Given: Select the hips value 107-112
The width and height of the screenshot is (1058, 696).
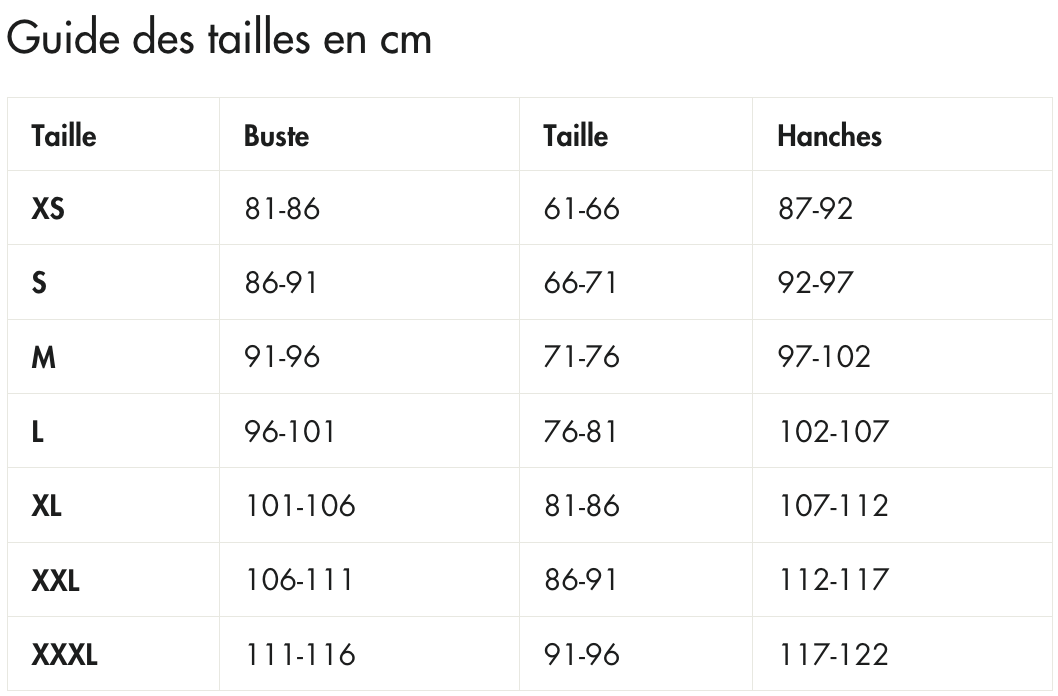Looking at the screenshot, I should click(x=833, y=506).
